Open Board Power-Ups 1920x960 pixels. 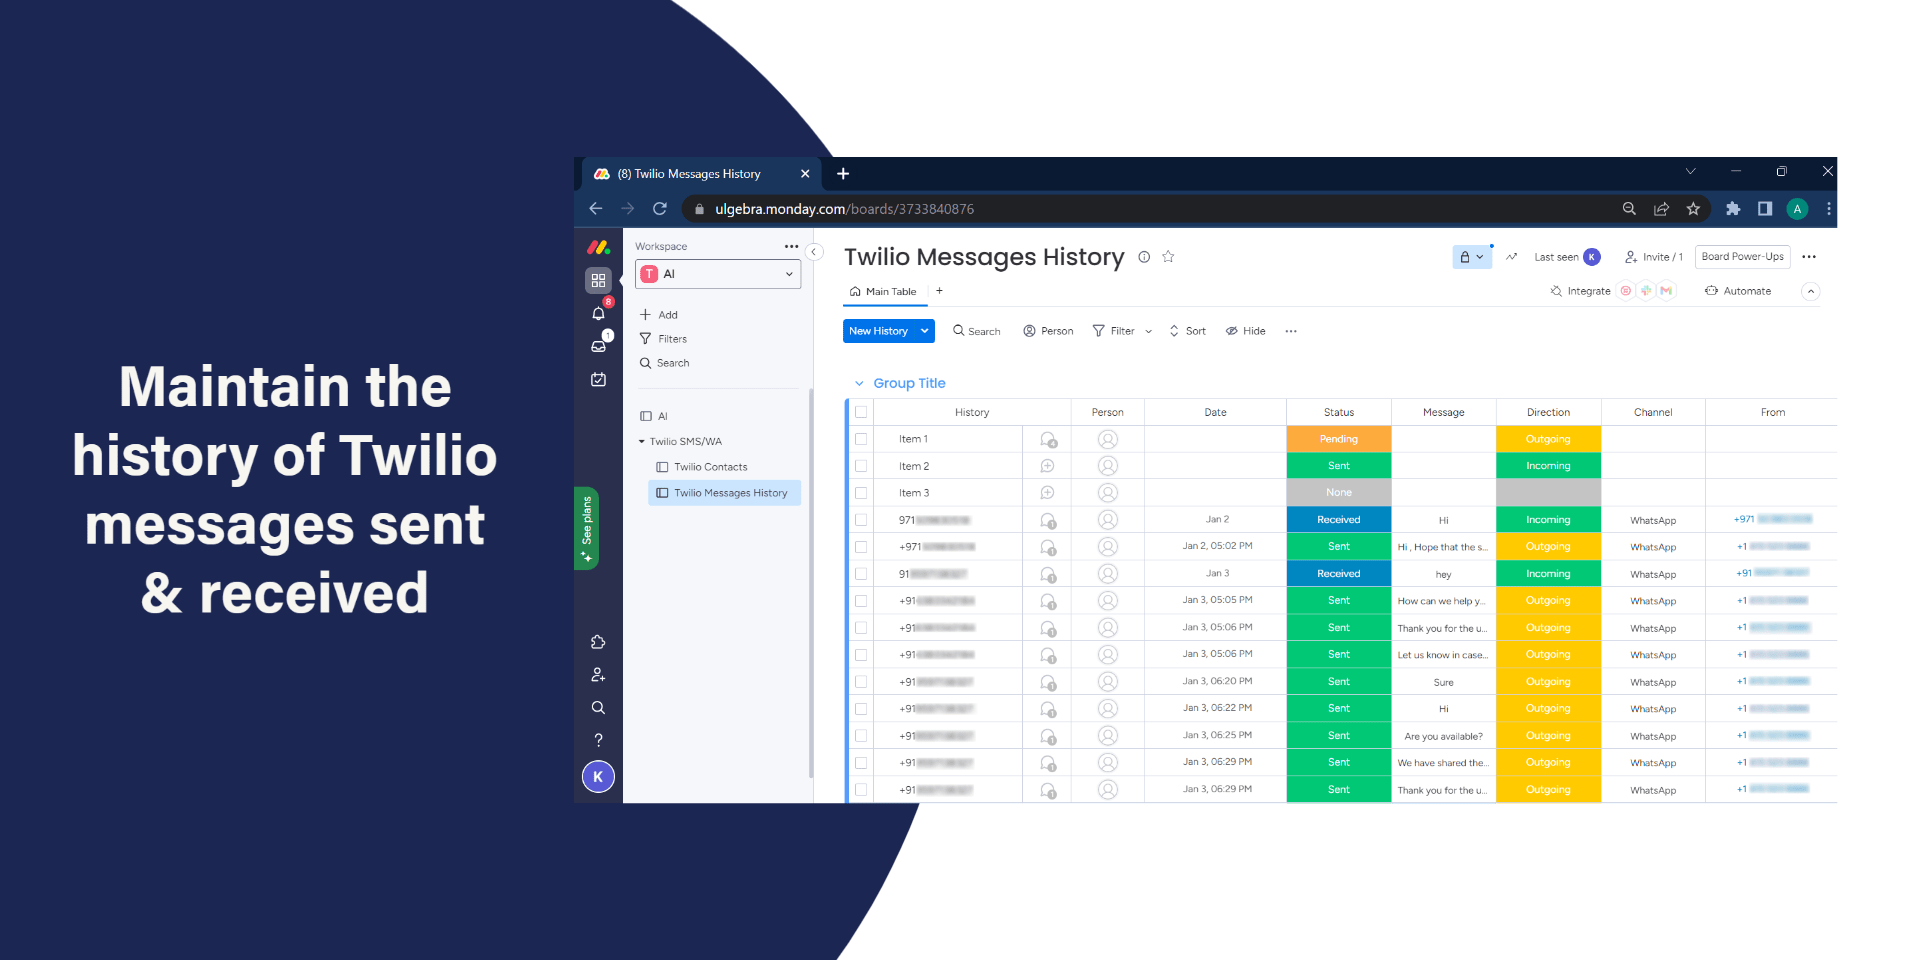pyautogui.click(x=1743, y=257)
